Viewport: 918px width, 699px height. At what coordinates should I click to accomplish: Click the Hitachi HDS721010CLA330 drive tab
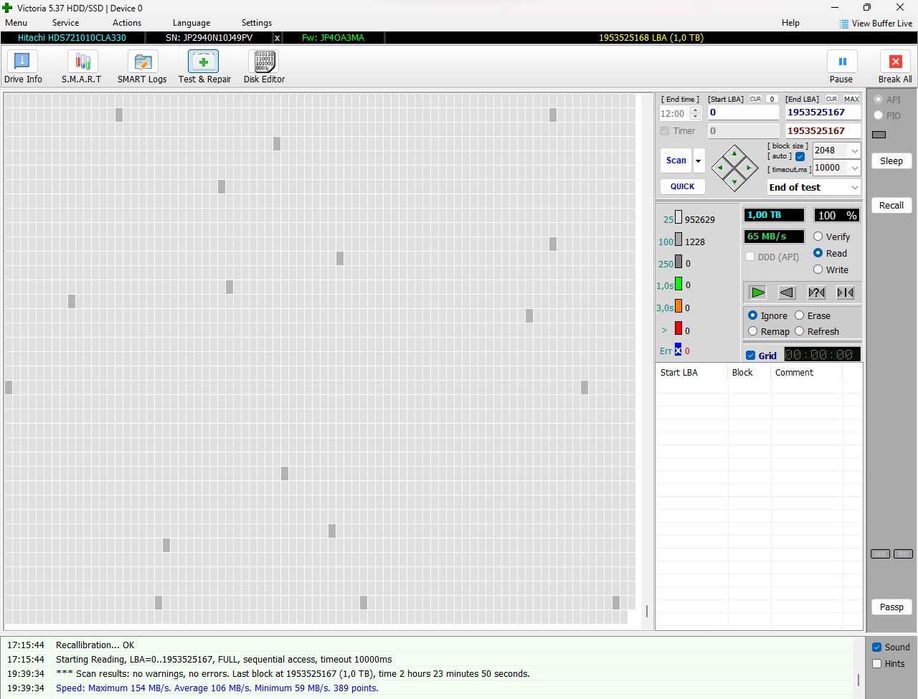72,38
